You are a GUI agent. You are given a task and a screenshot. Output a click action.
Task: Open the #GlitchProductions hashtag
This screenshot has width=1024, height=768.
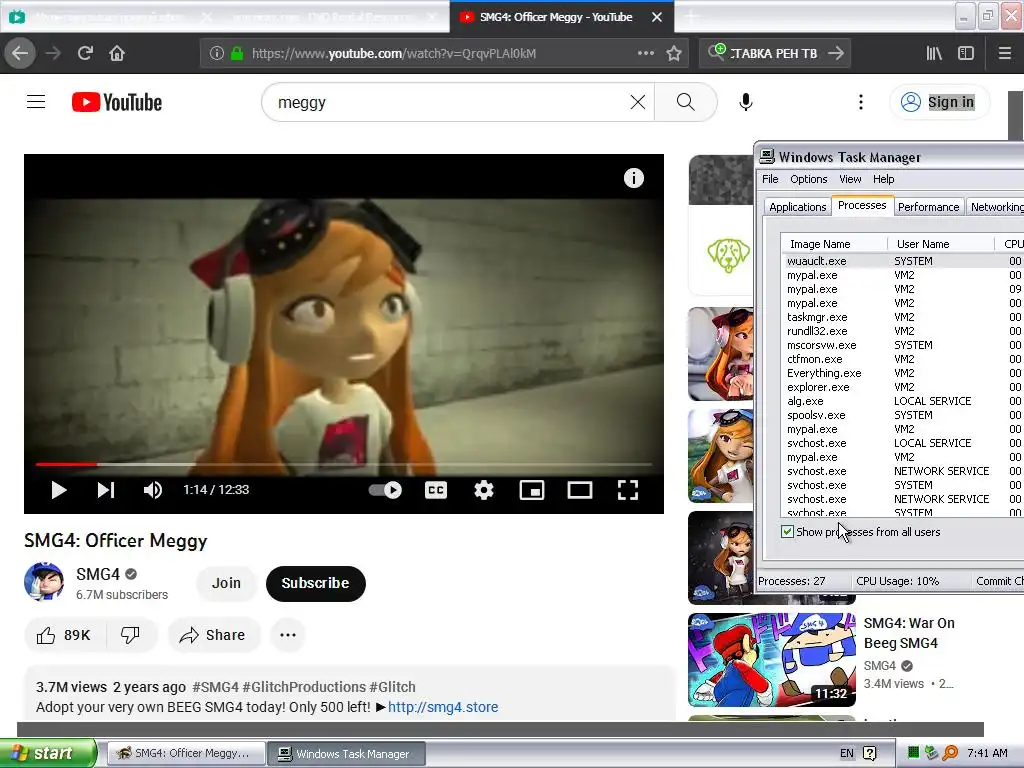[304, 687]
